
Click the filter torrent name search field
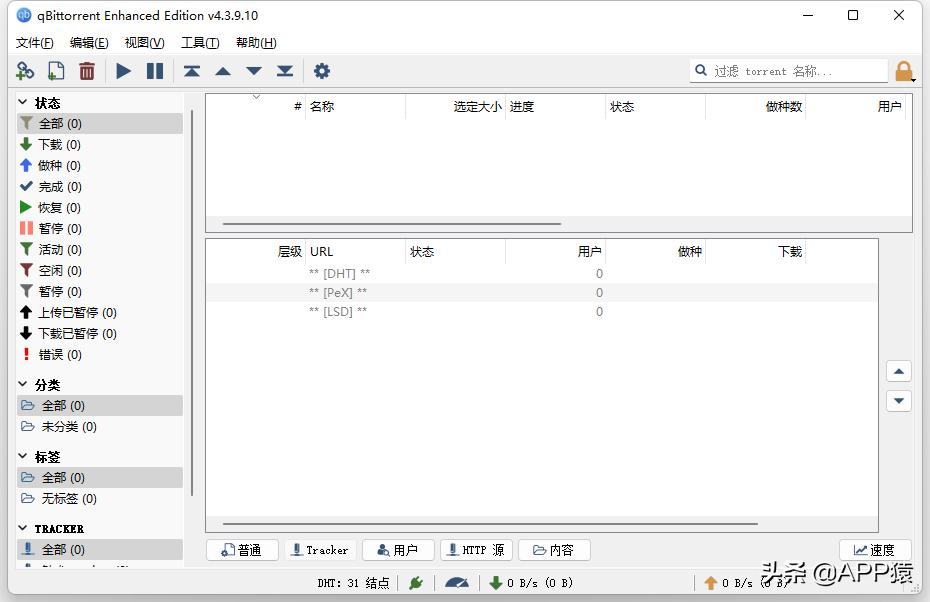tap(789, 71)
